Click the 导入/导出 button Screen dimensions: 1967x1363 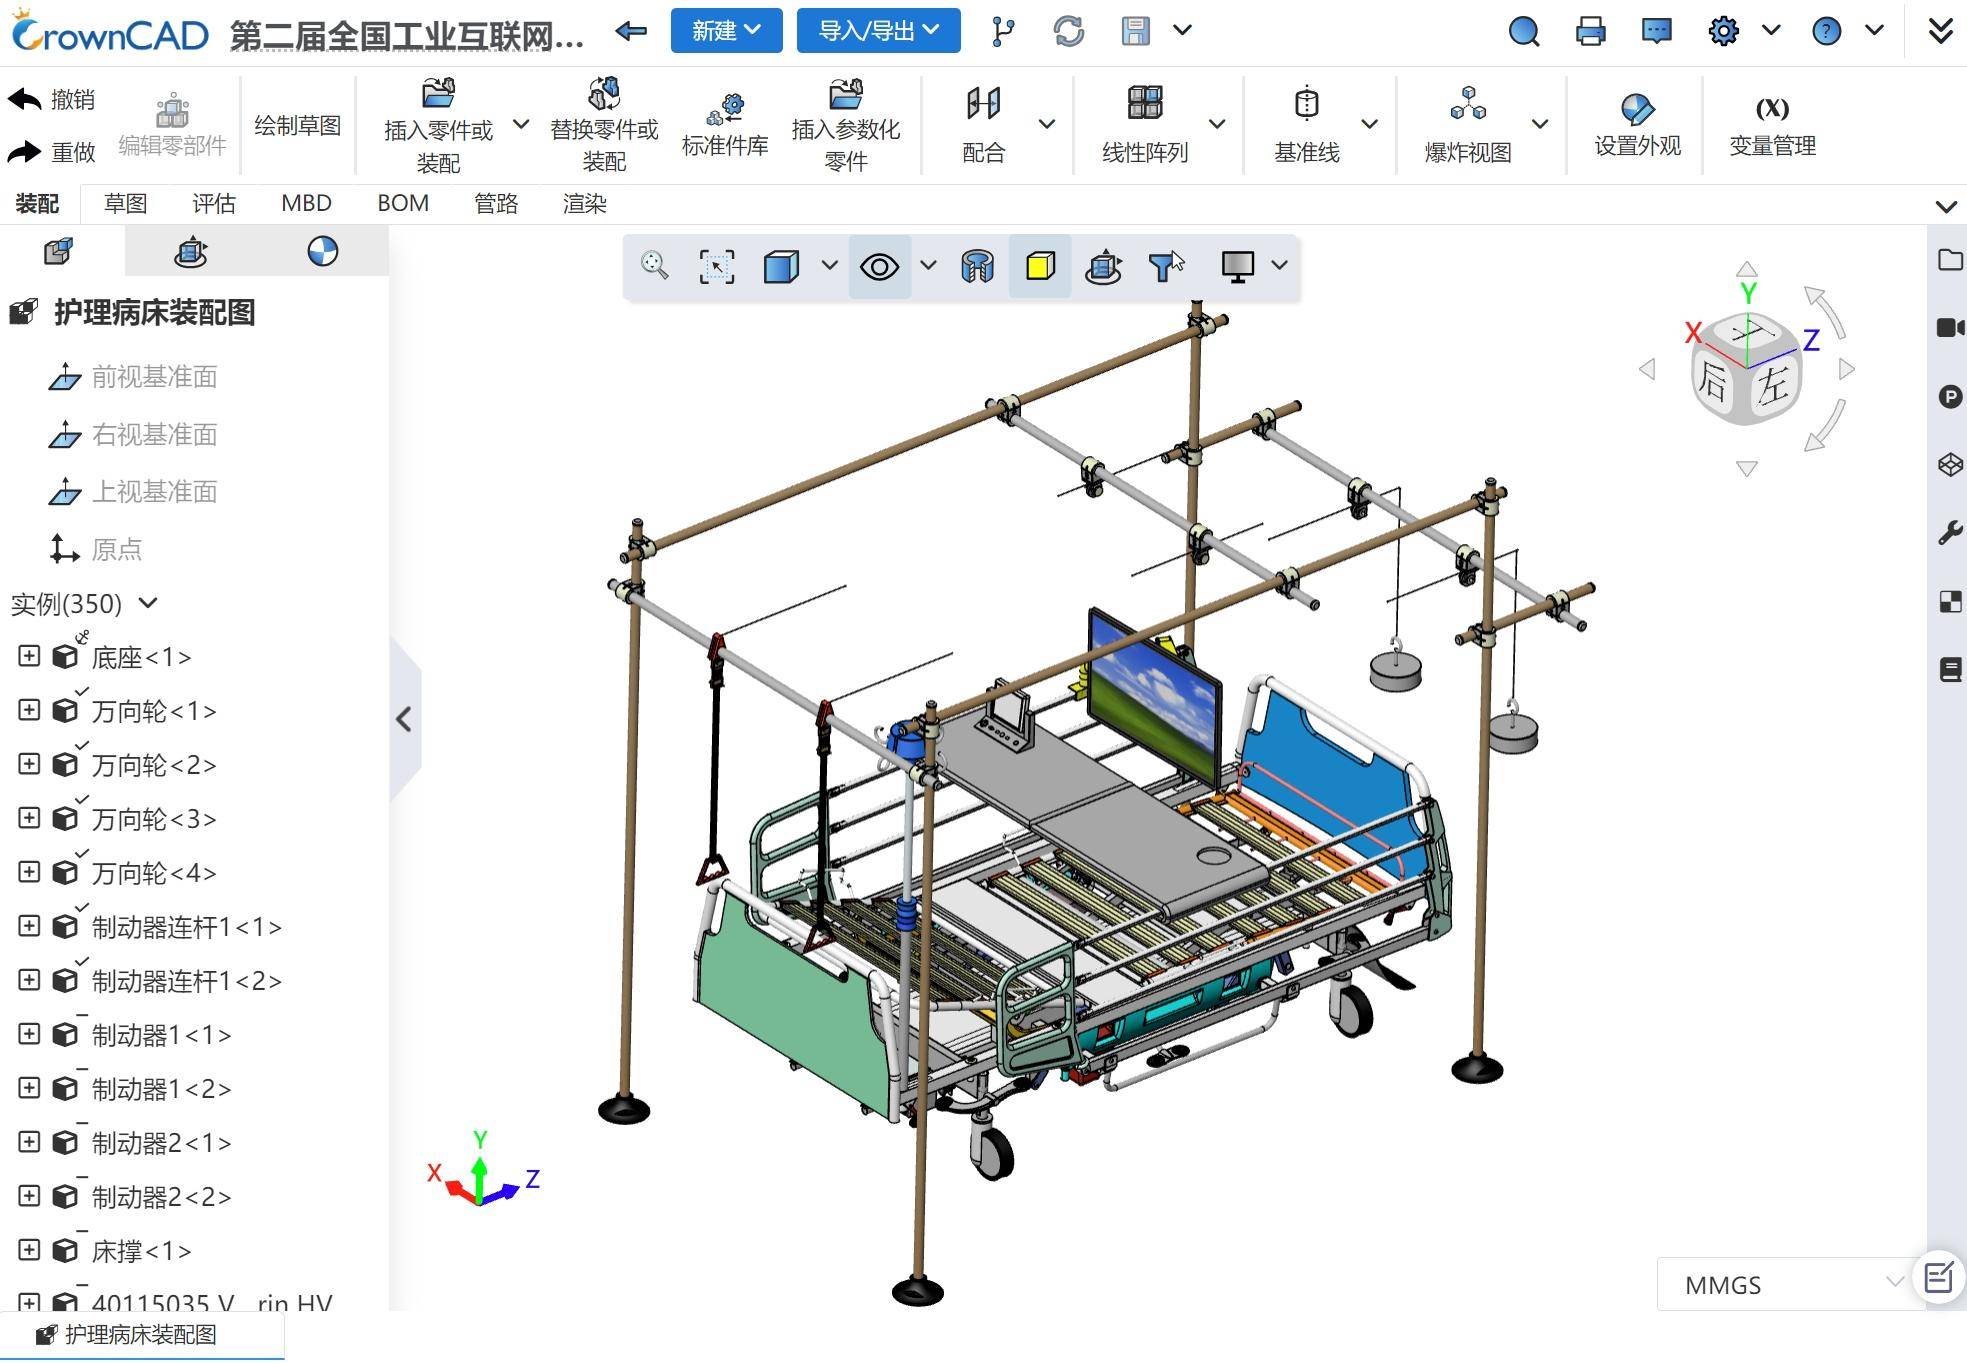(878, 31)
